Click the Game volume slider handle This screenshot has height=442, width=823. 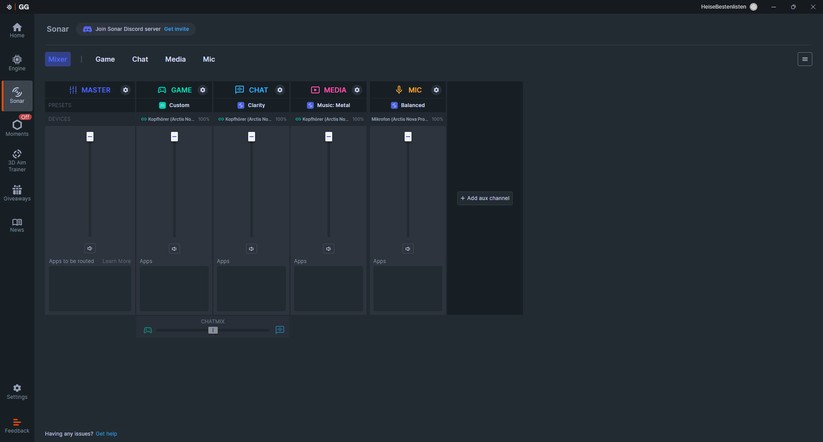coord(174,136)
